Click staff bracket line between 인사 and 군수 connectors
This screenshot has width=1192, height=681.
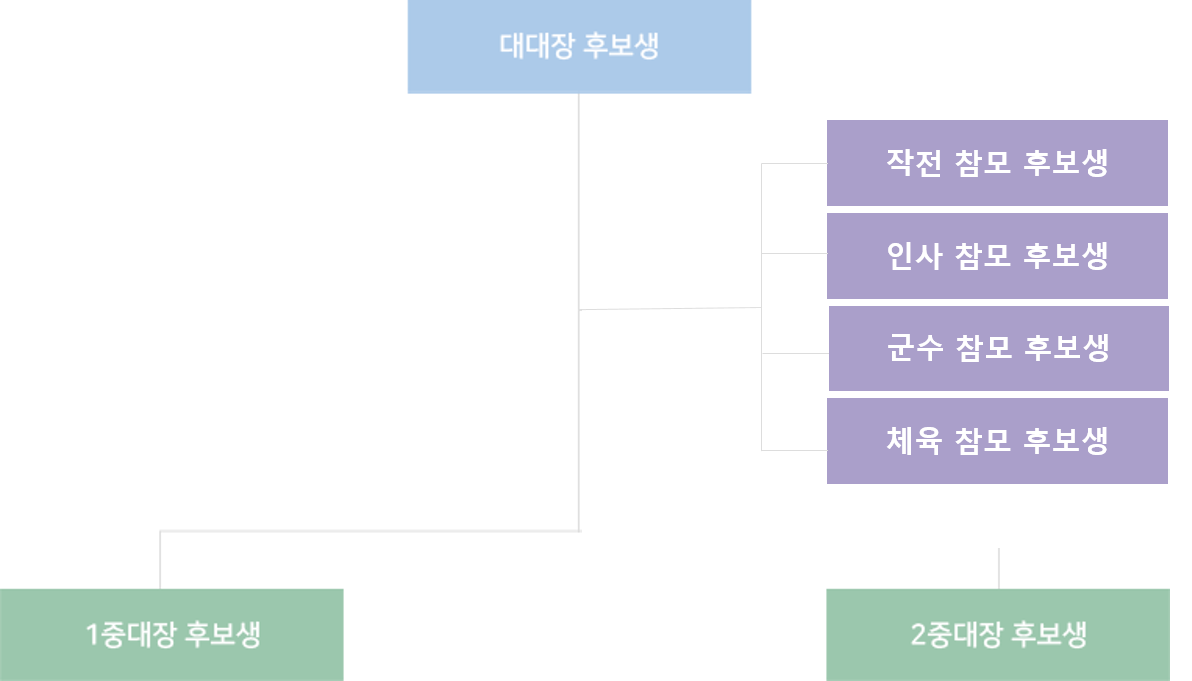[762, 304]
